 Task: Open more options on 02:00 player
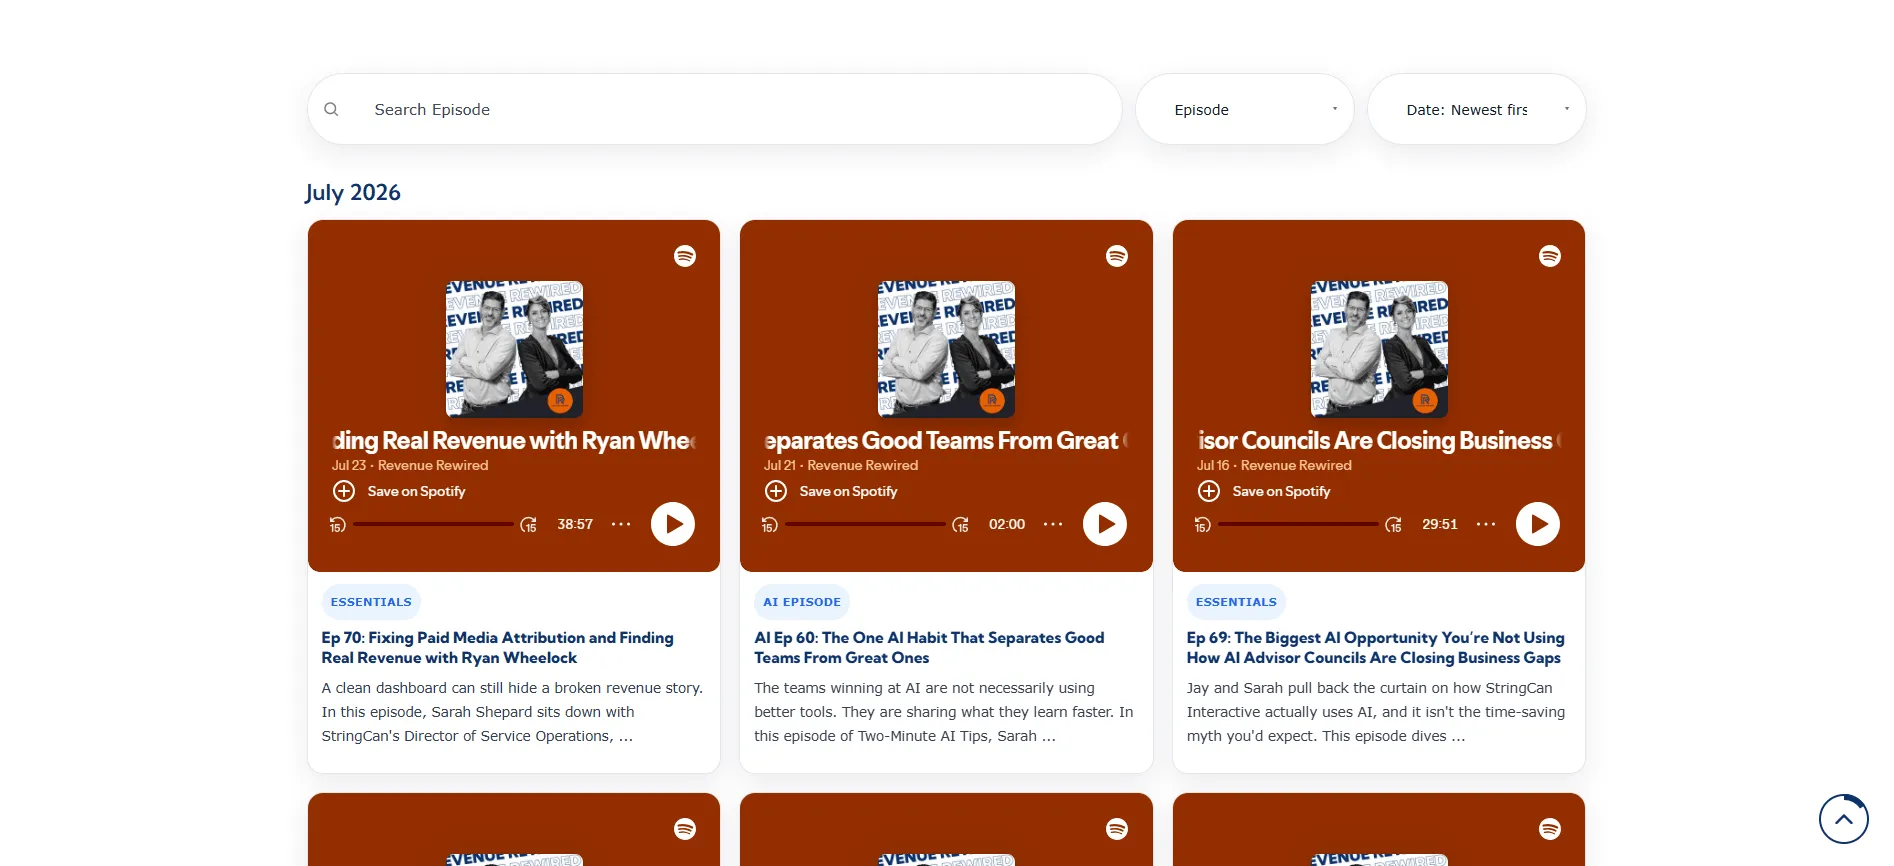(x=1053, y=524)
